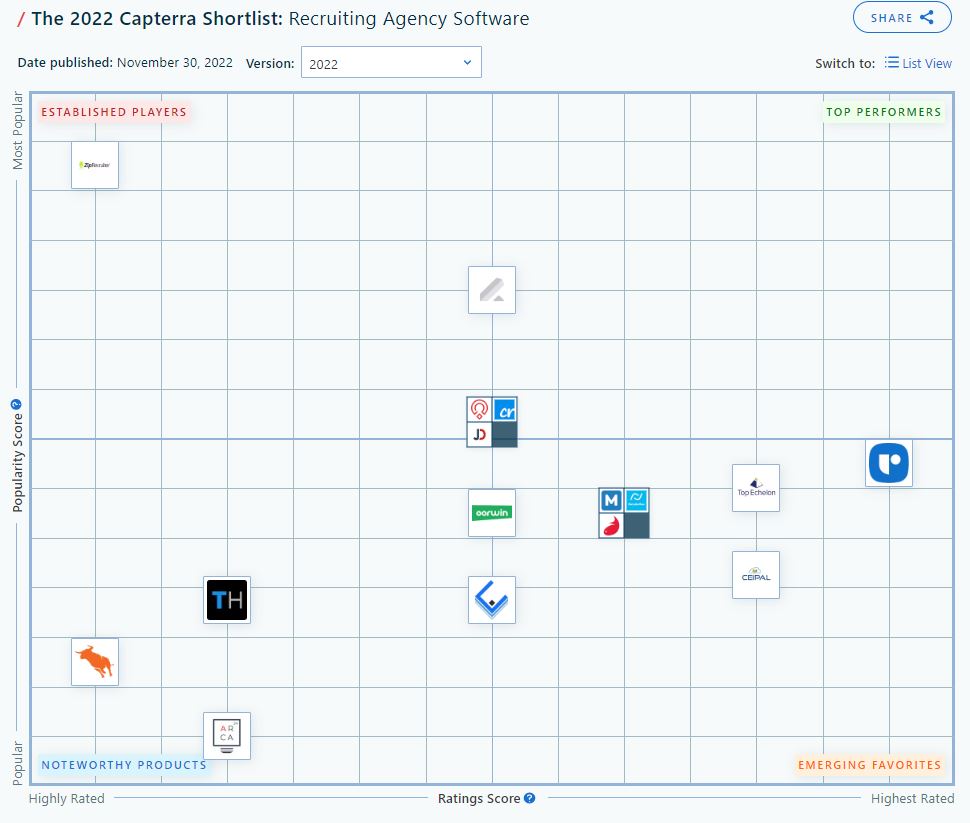This screenshot has width=970, height=823.
Task: Click the Popularity Score help icon
Action: coord(16,404)
